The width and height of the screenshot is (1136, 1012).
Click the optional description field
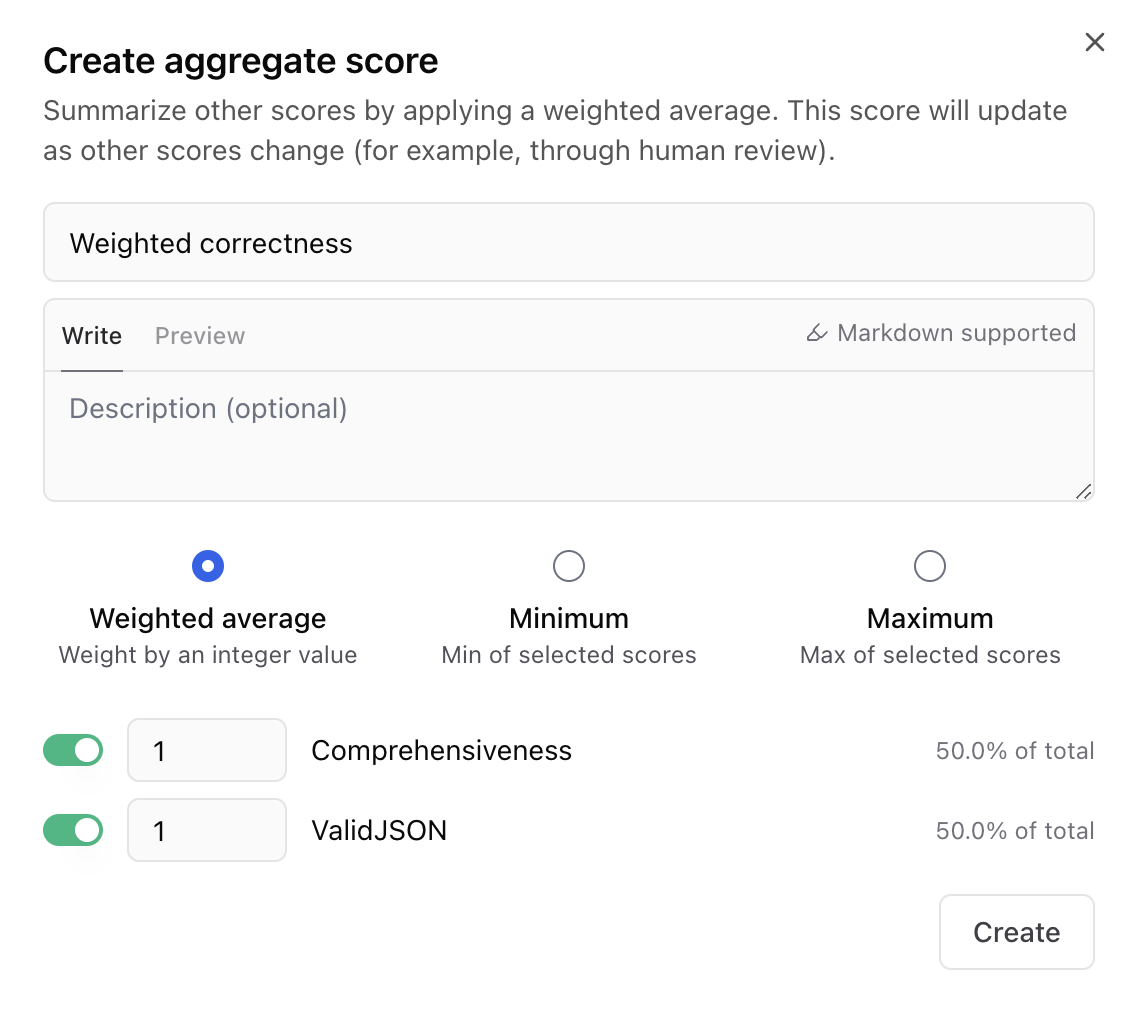(x=568, y=430)
